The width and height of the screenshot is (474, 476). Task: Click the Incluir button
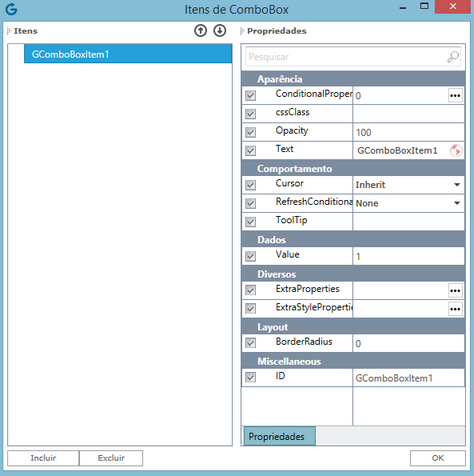click(x=43, y=458)
